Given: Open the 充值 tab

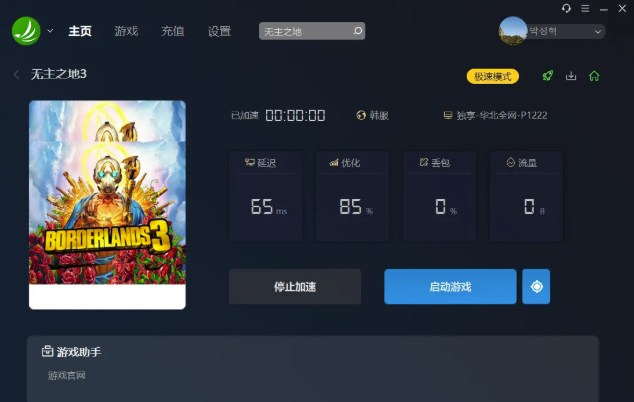Looking at the screenshot, I should [173, 31].
